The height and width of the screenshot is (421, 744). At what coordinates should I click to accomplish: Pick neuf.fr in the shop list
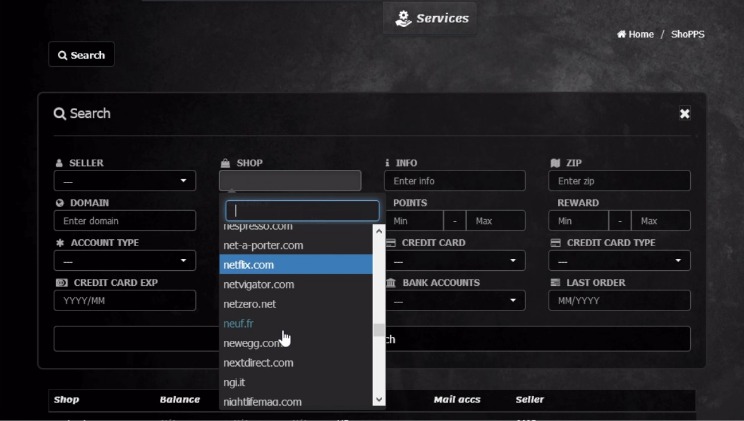(x=296, y=323)
